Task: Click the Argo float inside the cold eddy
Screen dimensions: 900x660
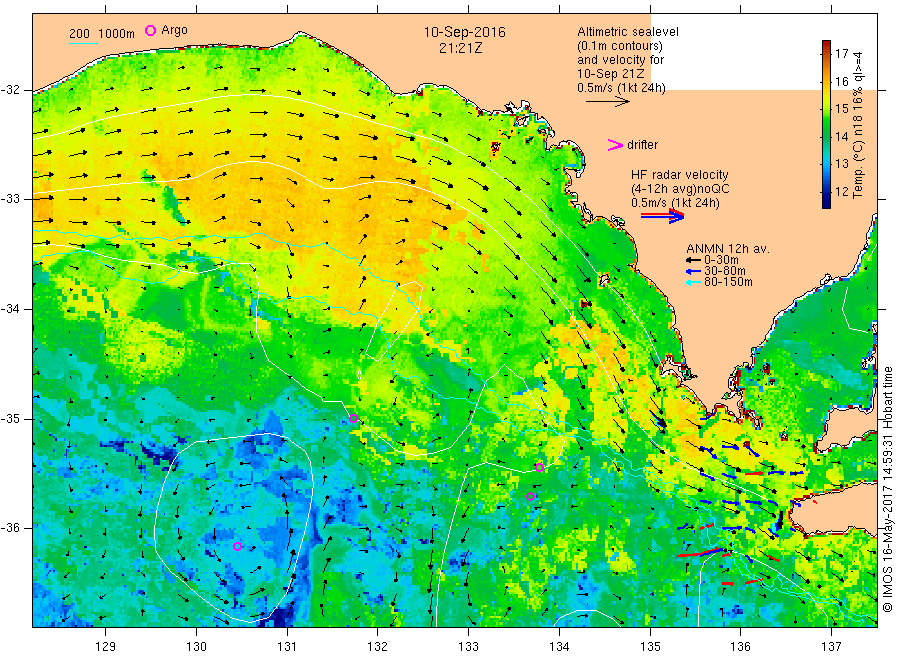Action: 238,546
